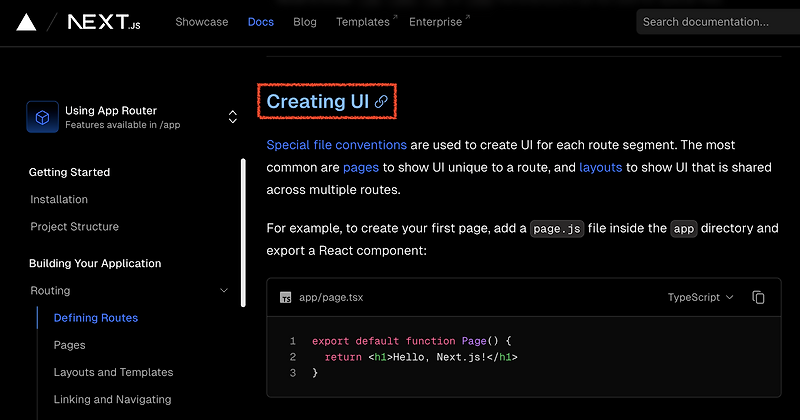Select Defining Routes in the sidebar

click(x=96, y=318)
